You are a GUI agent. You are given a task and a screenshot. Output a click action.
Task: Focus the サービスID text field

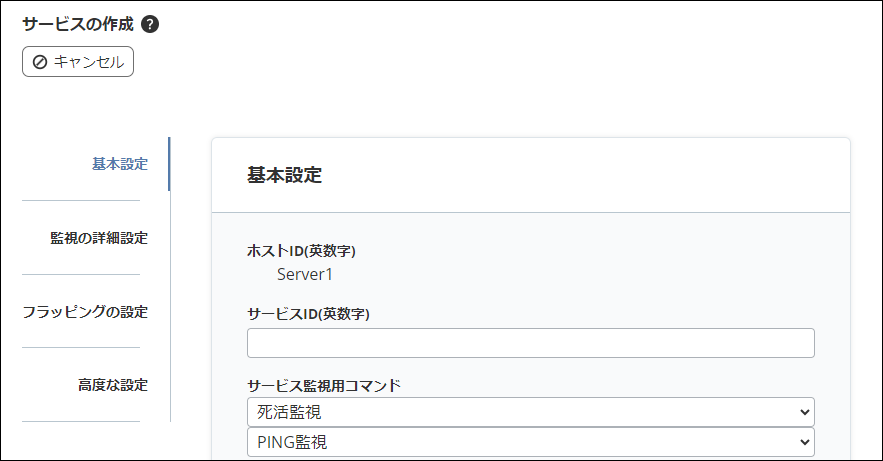(530, 343)
